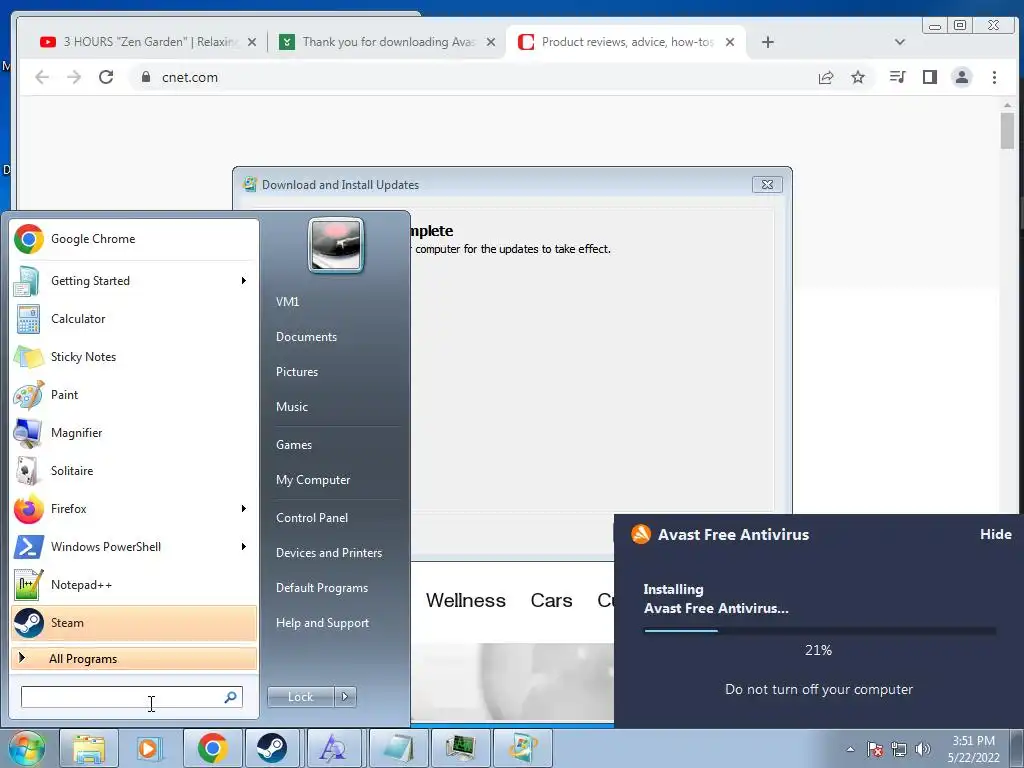1024x768 pixels.
Task: Reload the cnet.com page
Action: [x=106, y=77]
